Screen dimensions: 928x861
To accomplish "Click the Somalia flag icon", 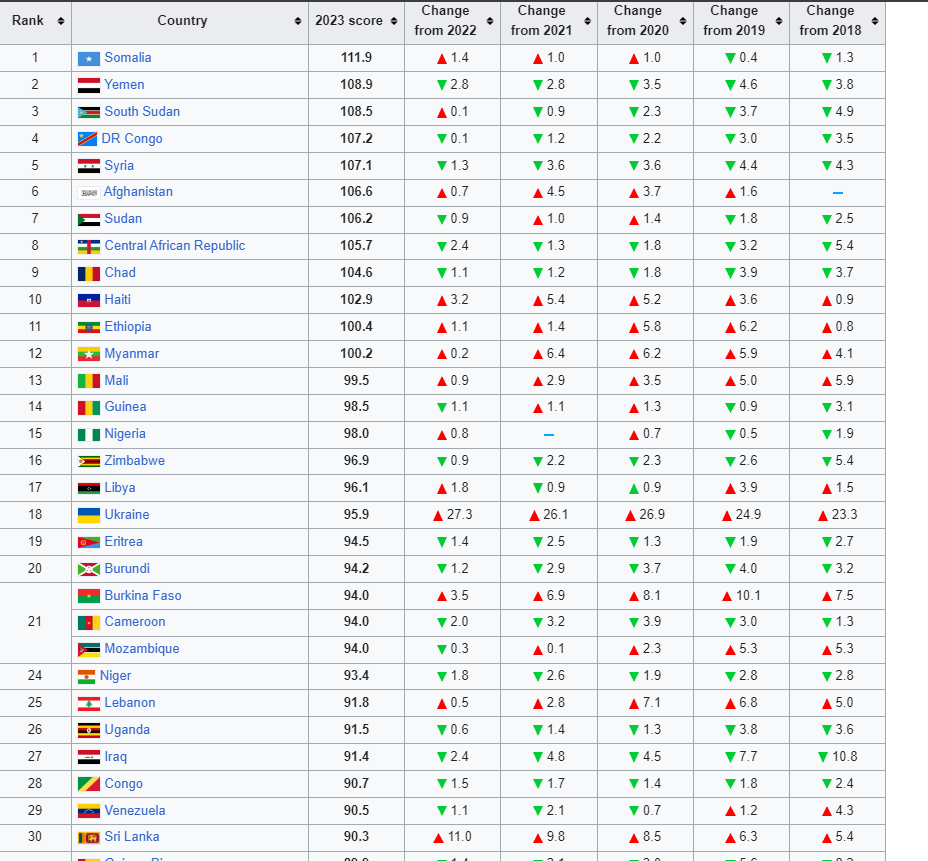I will (x=89, y=59).
